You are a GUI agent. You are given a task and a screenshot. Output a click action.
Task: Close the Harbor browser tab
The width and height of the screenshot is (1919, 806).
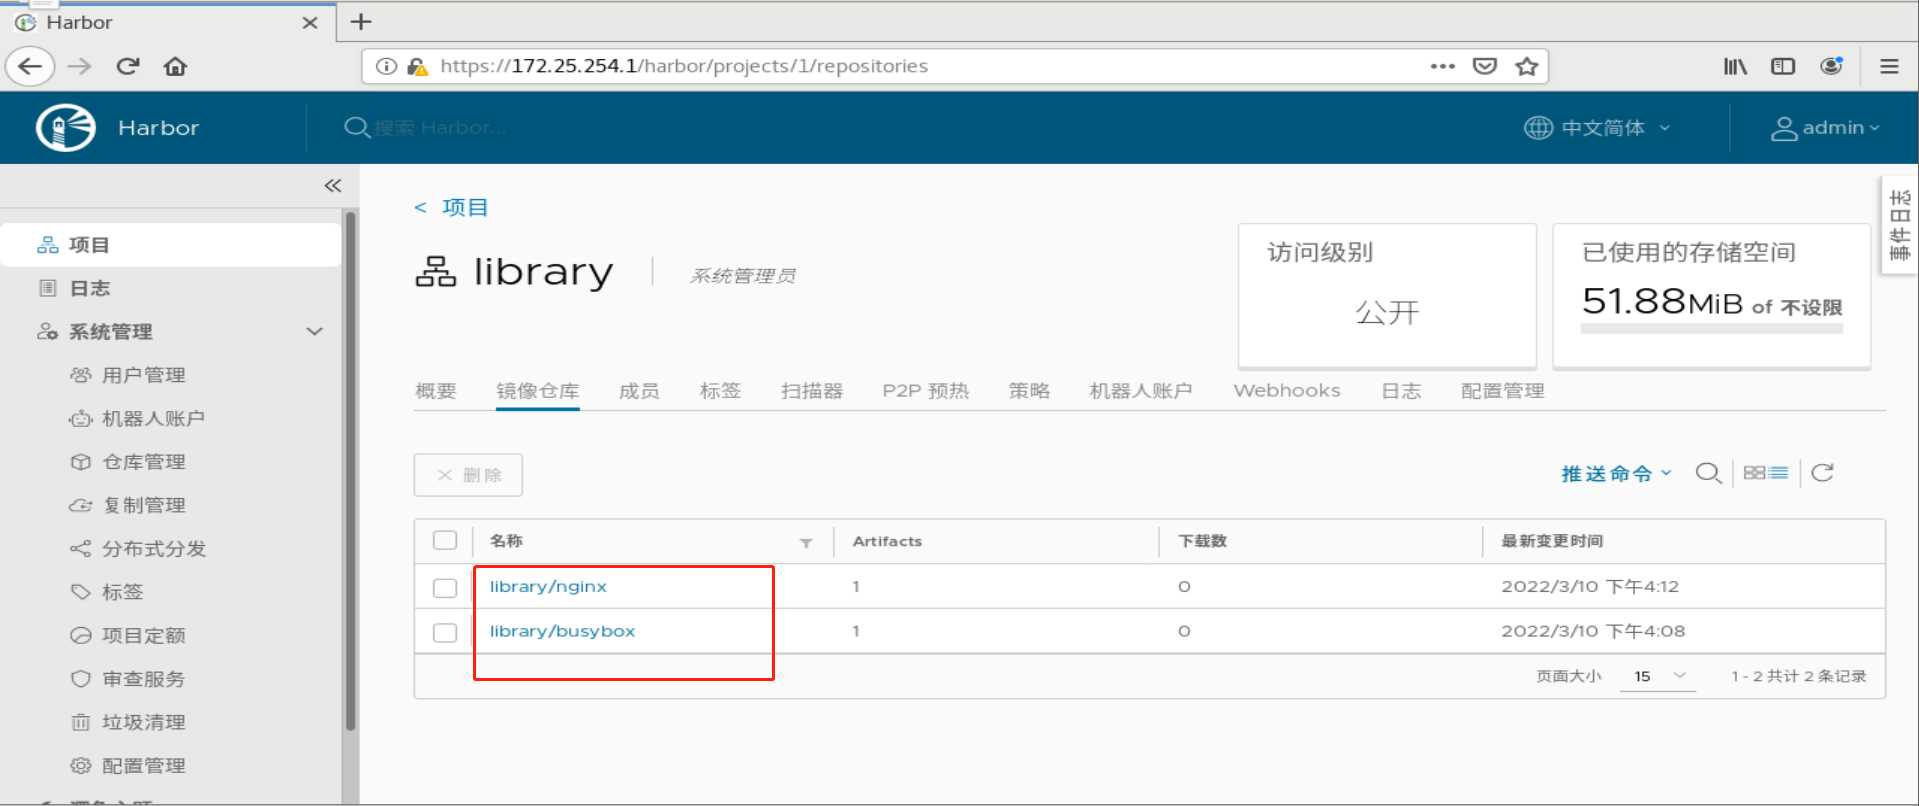point(310,22)
